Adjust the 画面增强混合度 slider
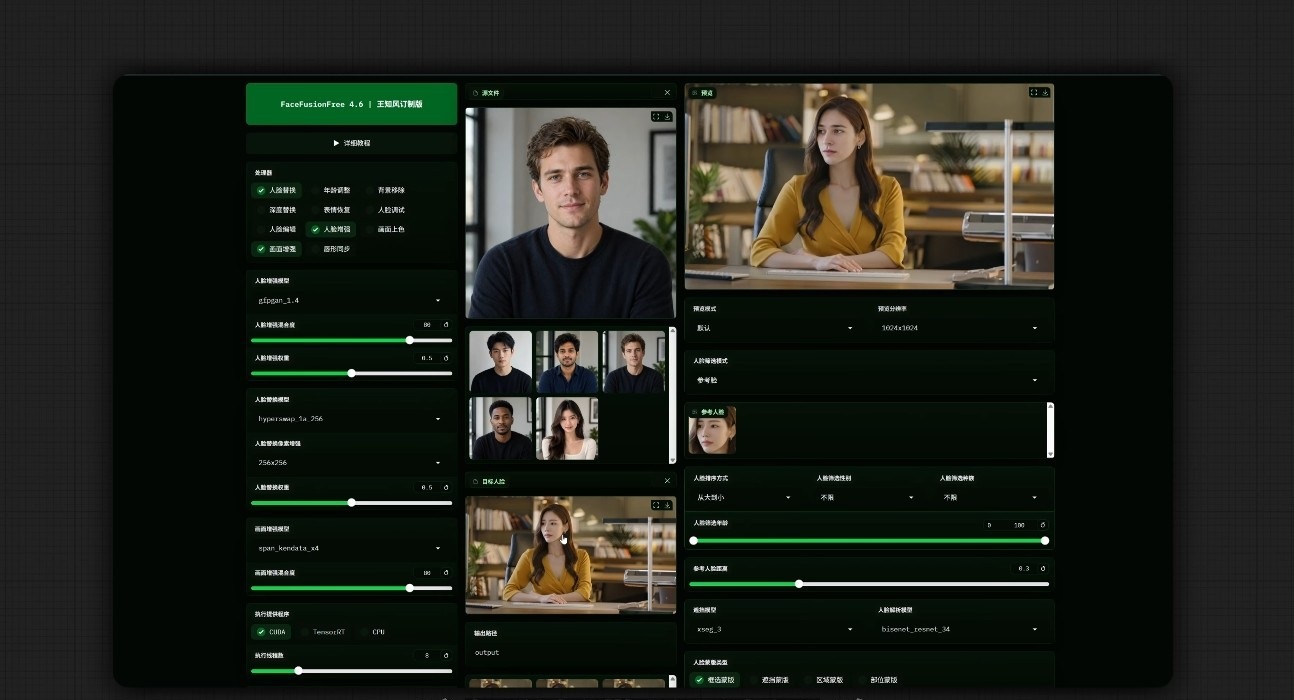This screenshot has width=1294, height=700. click(351, 588)
